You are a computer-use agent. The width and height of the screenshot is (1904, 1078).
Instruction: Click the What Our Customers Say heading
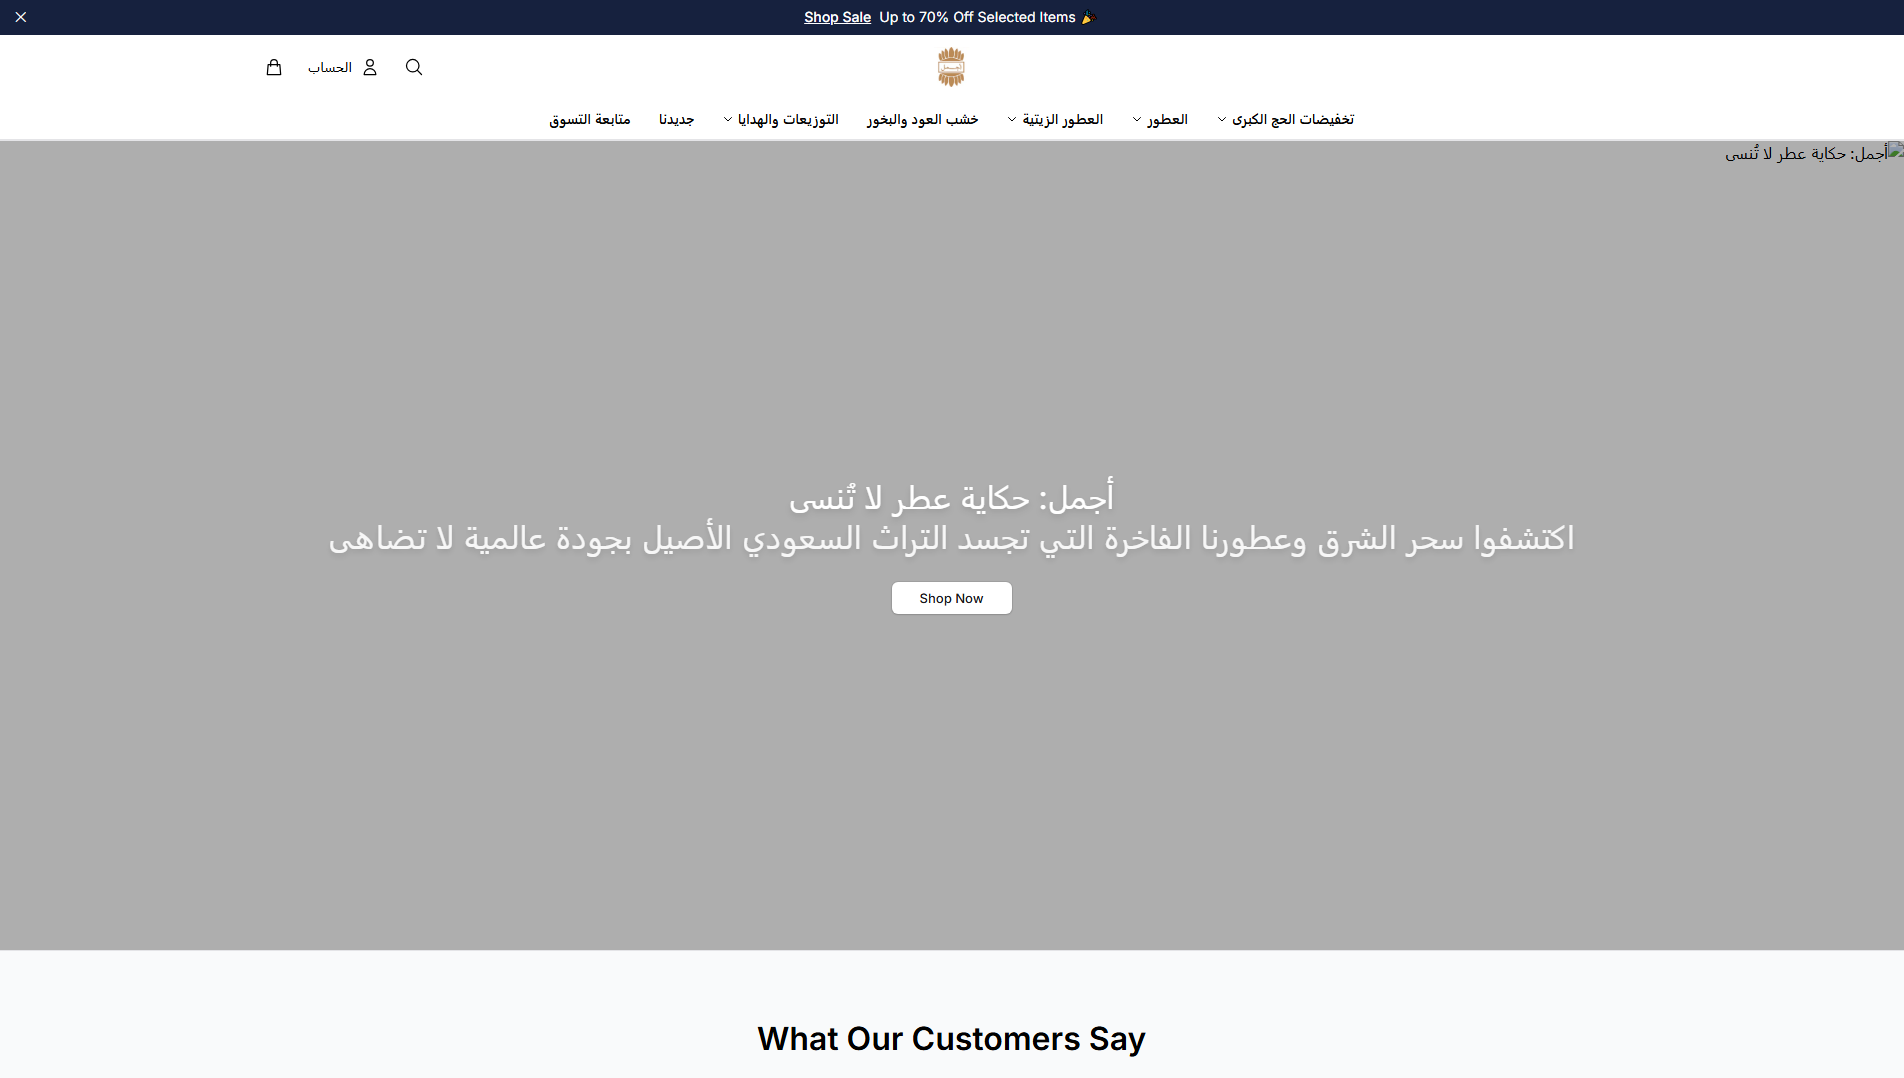tap(951, 1038)
